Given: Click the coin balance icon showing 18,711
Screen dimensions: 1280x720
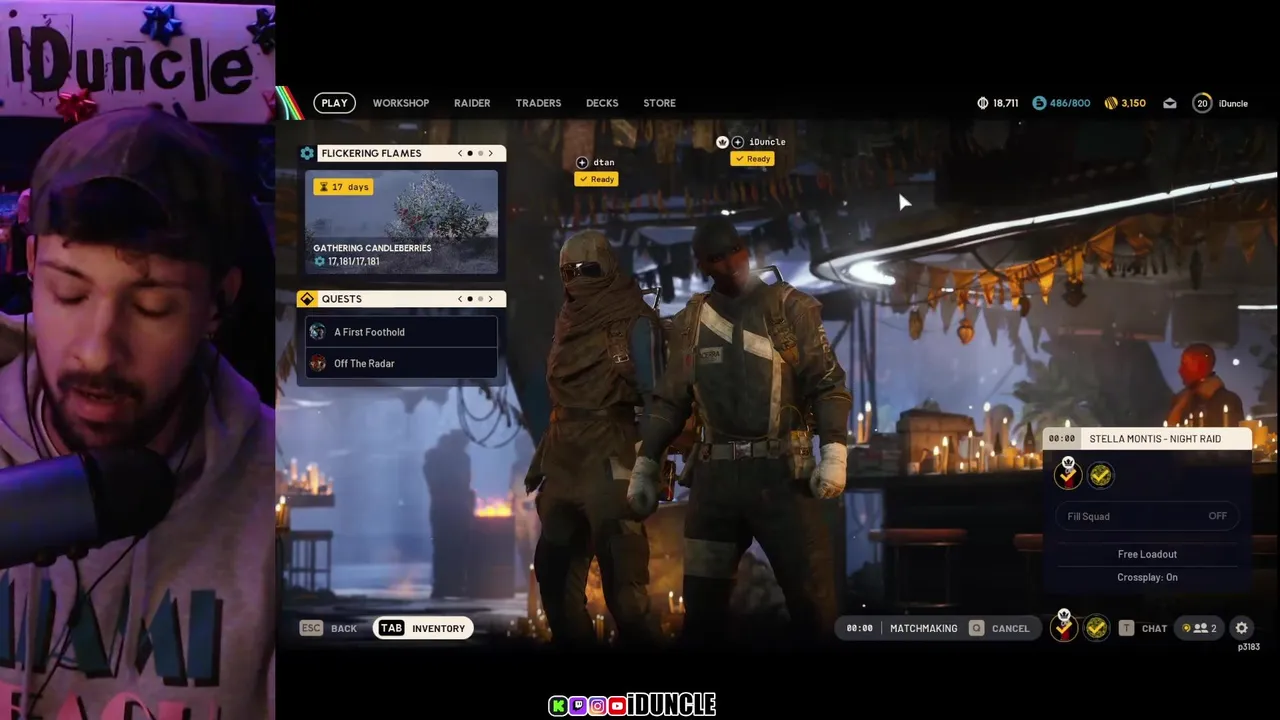Looking at the screenshot, I should coord(982,103).
